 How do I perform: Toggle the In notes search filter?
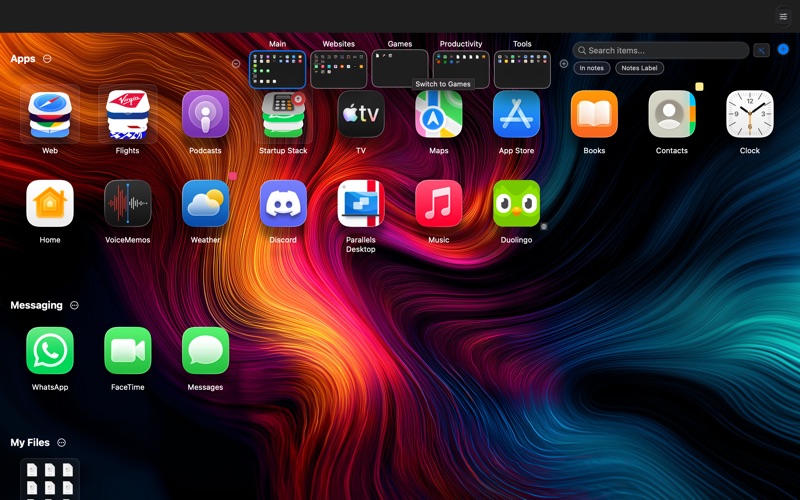[x=591, y=68]
